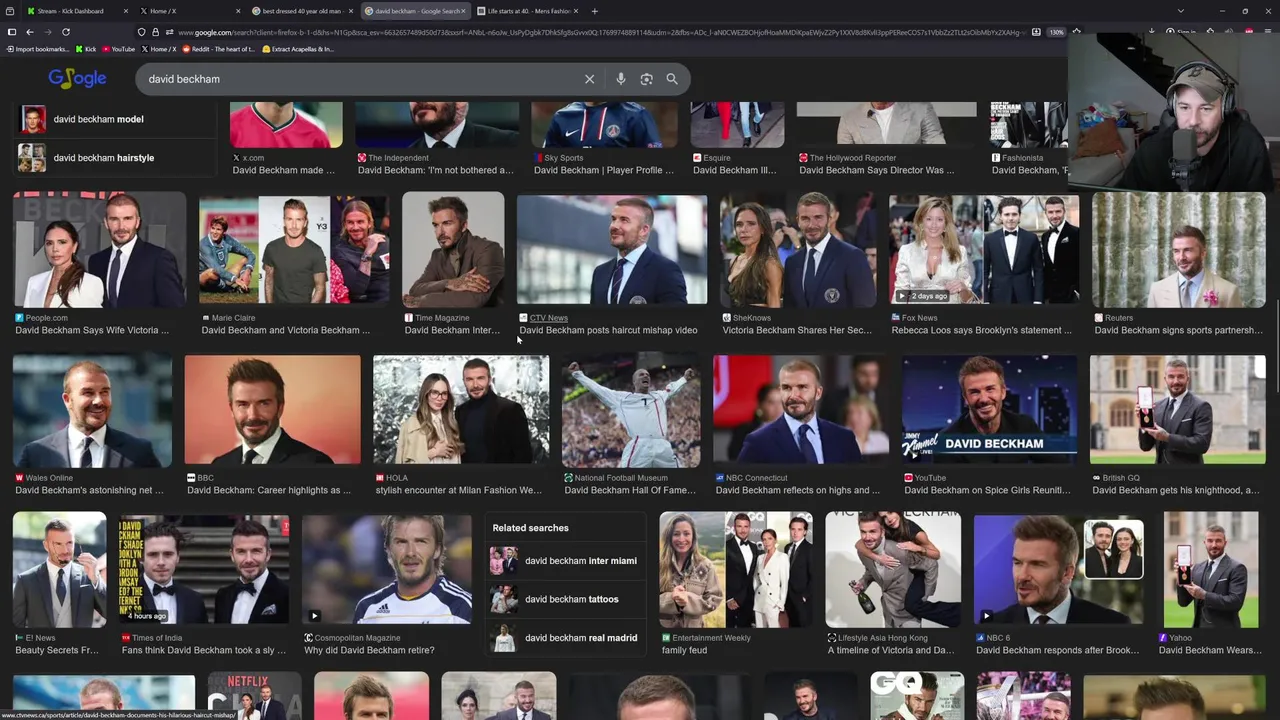Open the NBC Connecticut Beckham image
The width and height of the screenshot is (1280, 720).
[x=801, y=410]
